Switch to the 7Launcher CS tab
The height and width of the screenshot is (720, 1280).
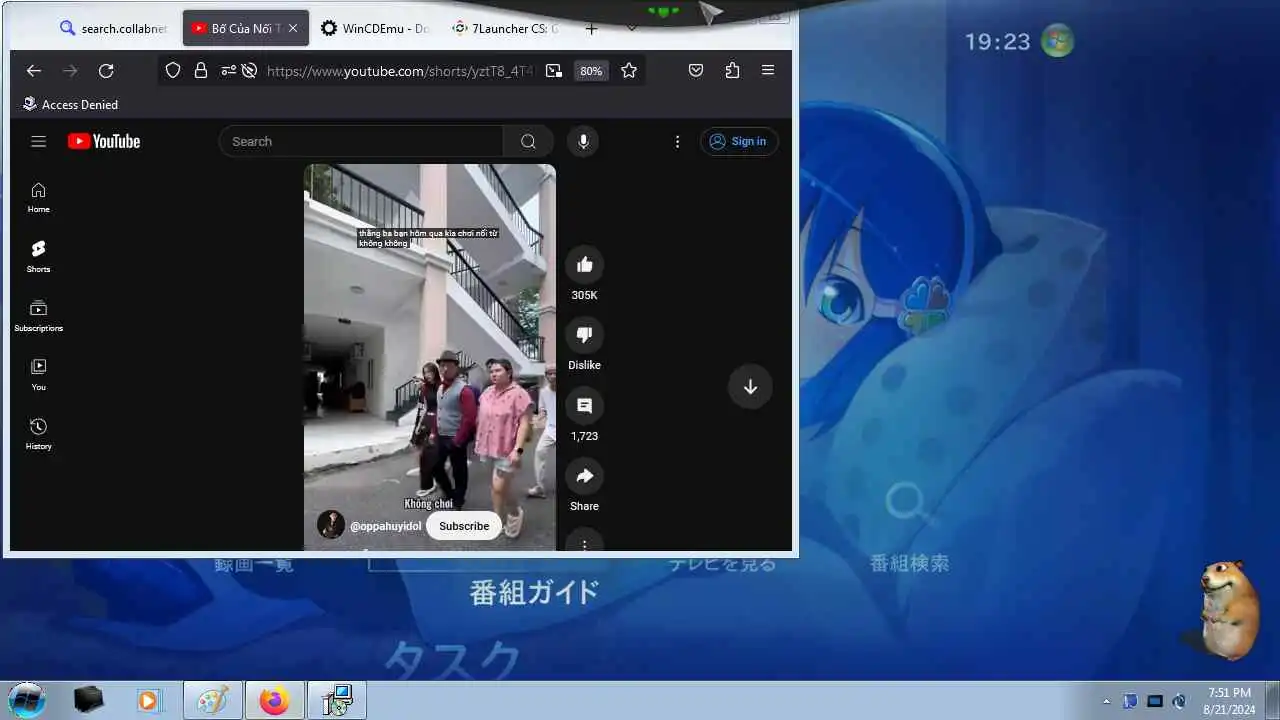pyautogui.click(x=506, y=29)
